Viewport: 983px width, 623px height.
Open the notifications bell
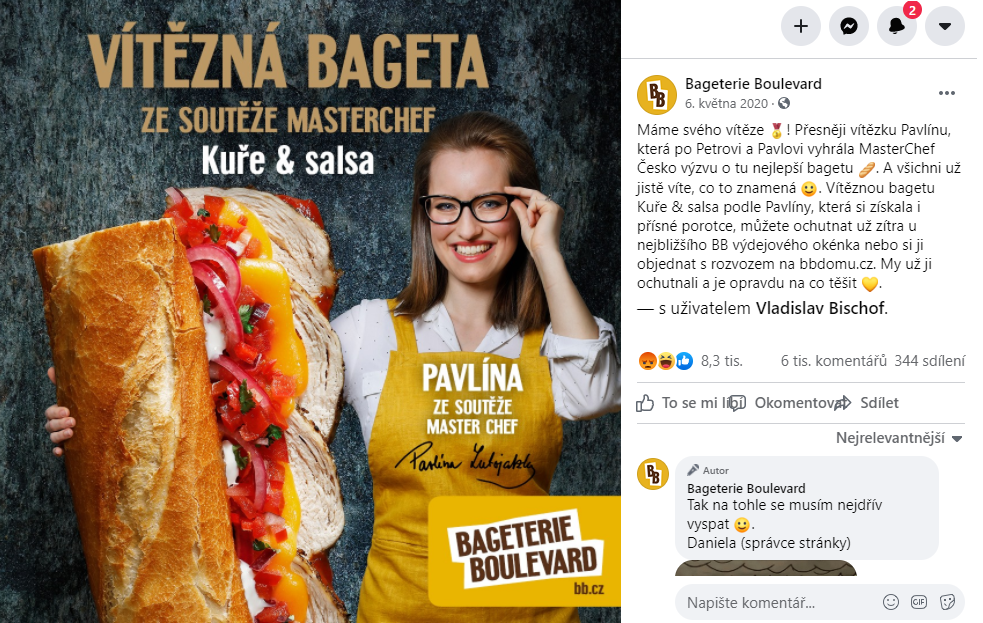(897, 26)
